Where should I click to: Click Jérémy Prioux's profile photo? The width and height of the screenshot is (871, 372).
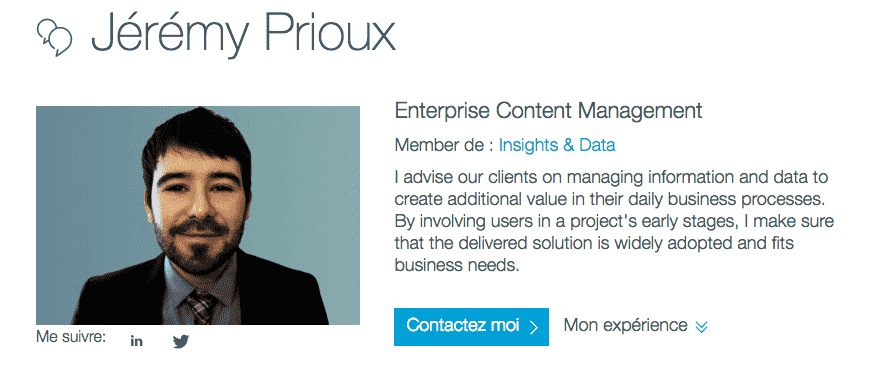pos(198,215)
